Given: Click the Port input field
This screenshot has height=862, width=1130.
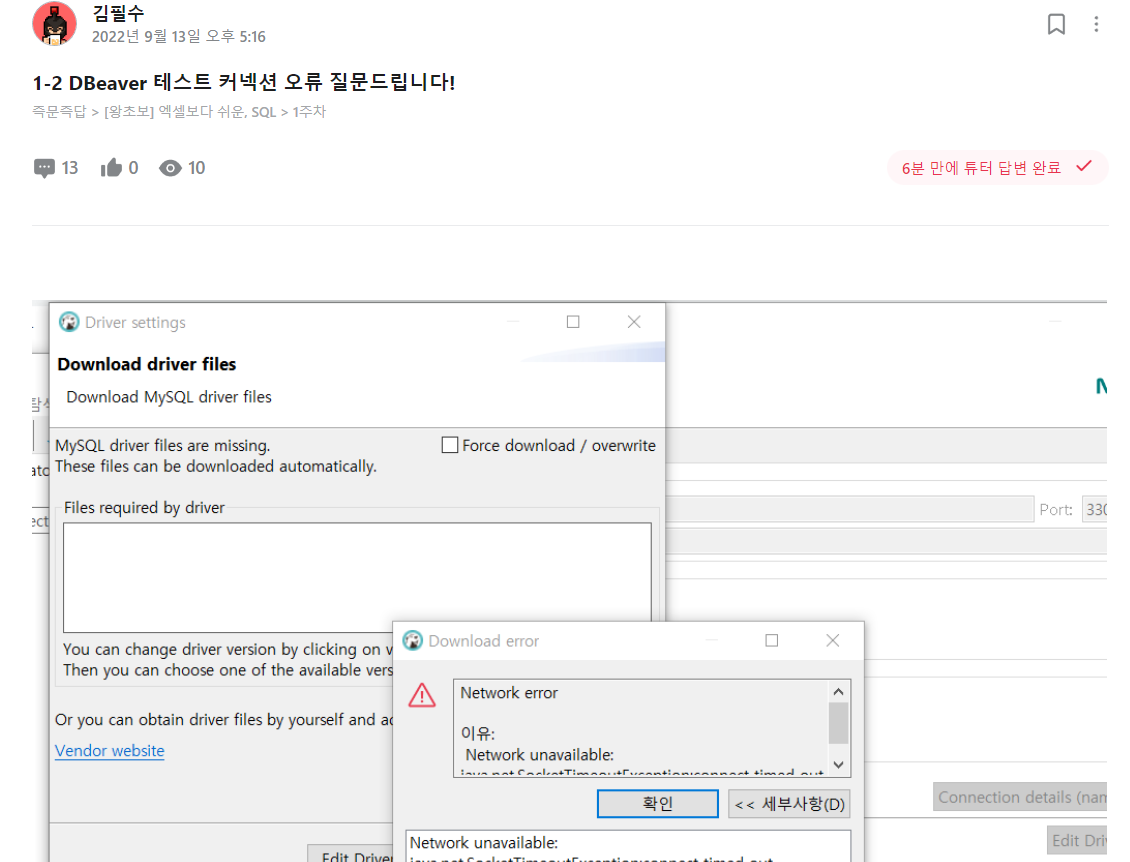Looking at the screenshot, I should tap(1094, 510).
